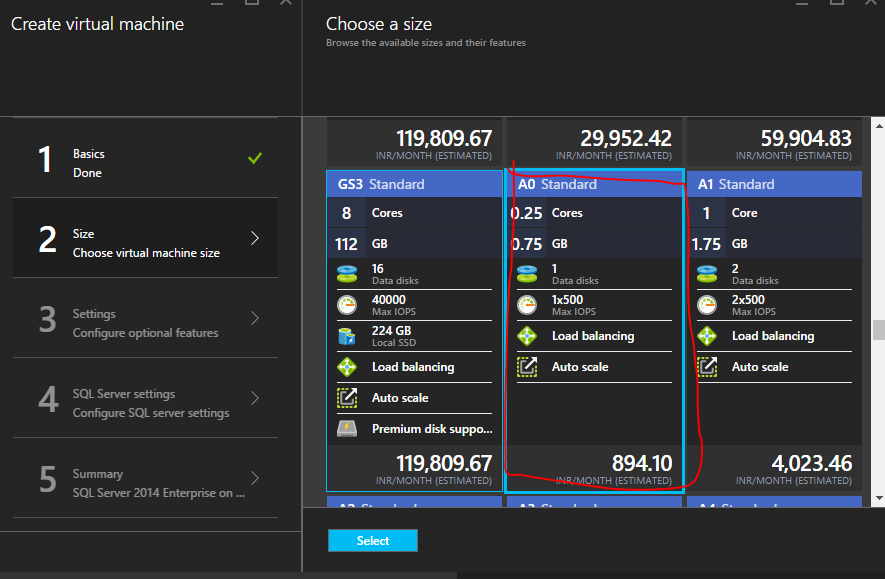
Task: Expand the Settings step chevron
Action: (x=255, y=318)
